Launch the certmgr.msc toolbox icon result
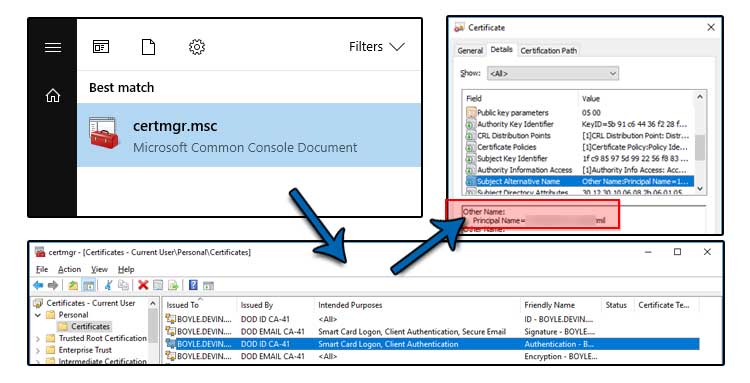The image size is (750, 383). (104, 134)
